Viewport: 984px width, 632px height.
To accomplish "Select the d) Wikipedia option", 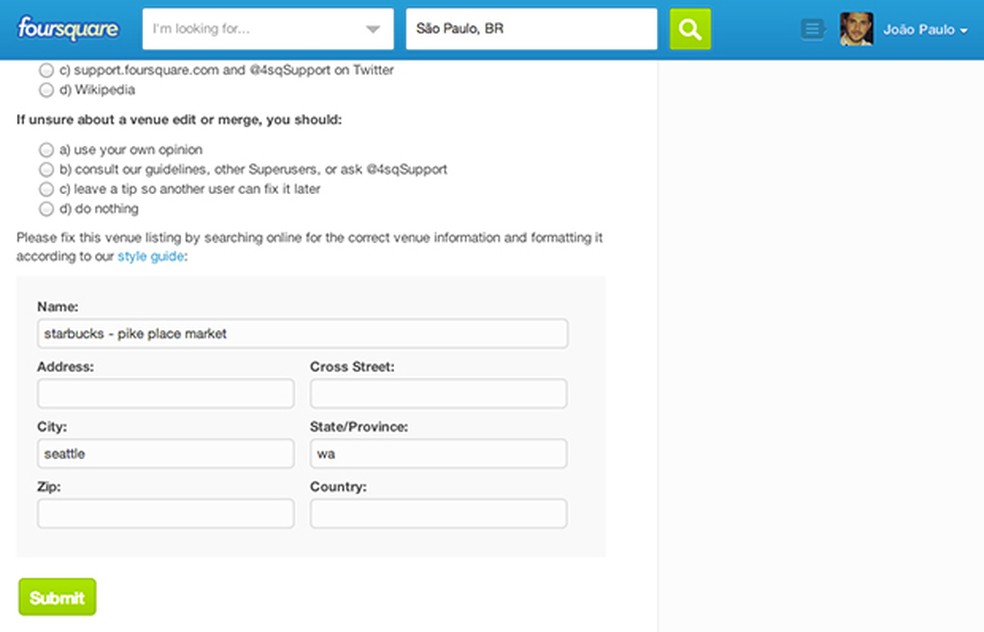I will [46, 90].
